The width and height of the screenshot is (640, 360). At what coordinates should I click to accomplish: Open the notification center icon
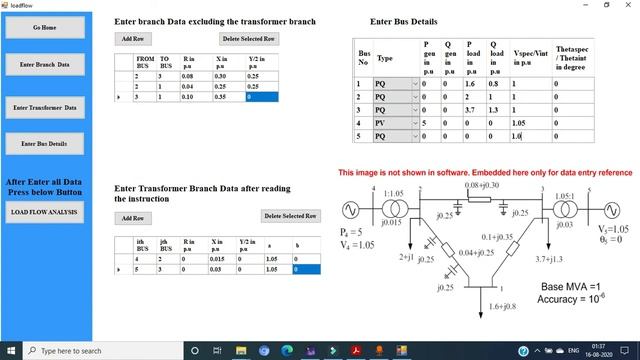point(624,351)
